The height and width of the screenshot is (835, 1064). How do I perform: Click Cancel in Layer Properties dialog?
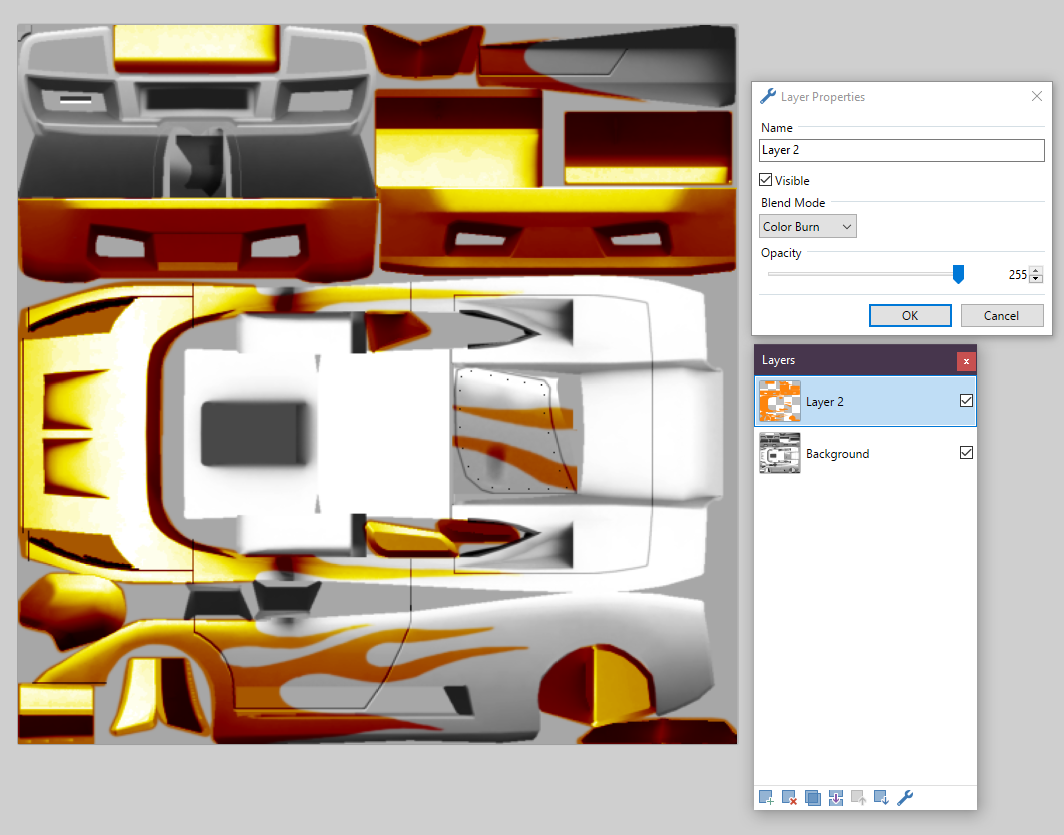[x=1001, y=316]
